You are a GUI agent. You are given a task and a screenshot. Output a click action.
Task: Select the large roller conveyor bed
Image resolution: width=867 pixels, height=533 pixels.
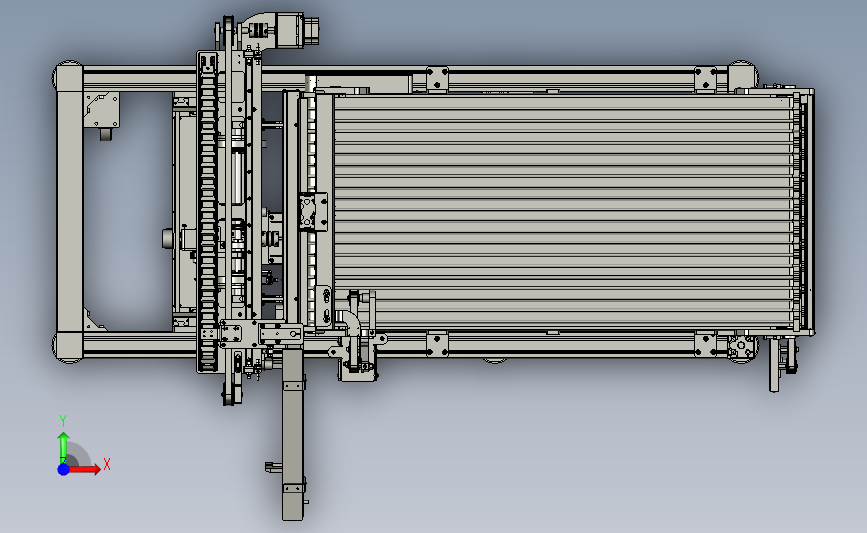point(564,211)
